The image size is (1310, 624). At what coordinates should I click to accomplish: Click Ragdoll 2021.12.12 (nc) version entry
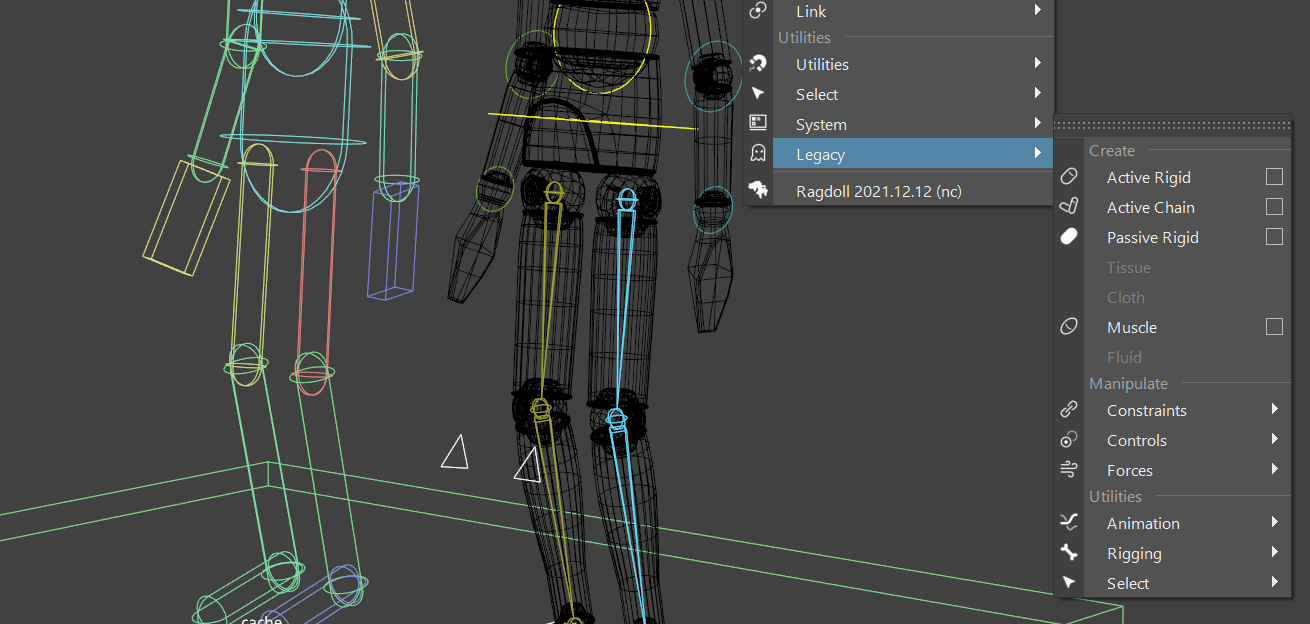click(878, 191)
